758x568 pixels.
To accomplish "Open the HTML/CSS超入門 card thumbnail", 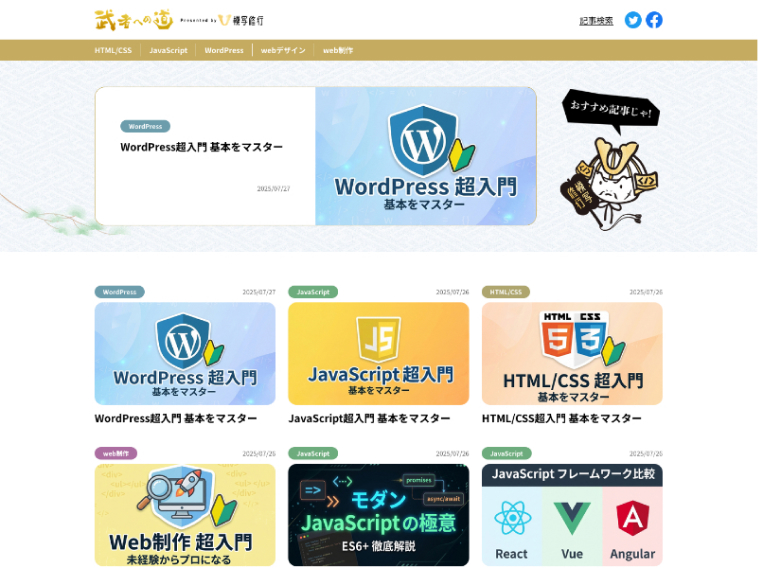I will click(572, 354).
